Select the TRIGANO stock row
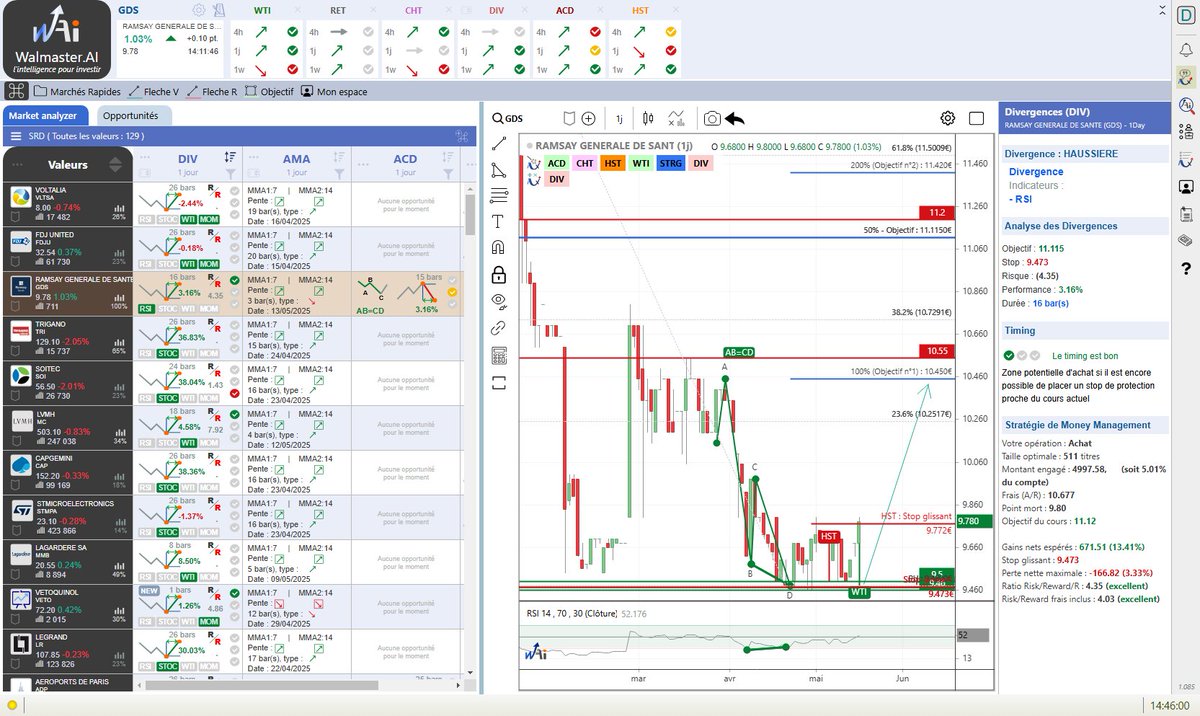This screenshot has height=716, width=1200. pos(67,338)
